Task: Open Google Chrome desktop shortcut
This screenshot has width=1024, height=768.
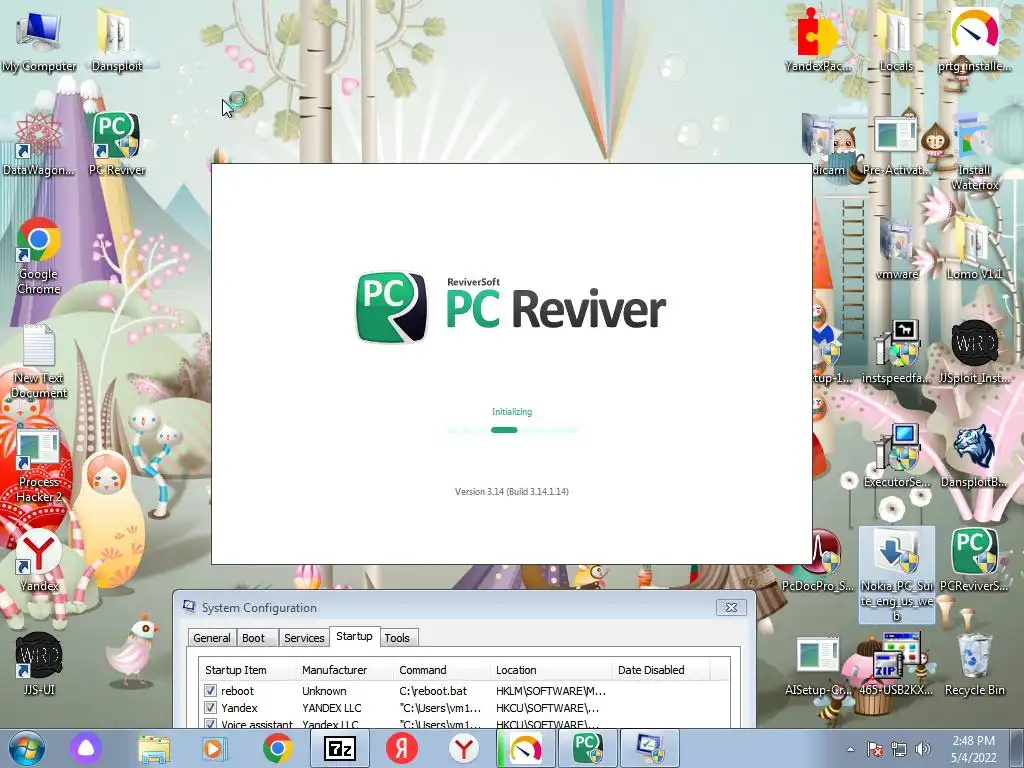Action: [39, 256]
